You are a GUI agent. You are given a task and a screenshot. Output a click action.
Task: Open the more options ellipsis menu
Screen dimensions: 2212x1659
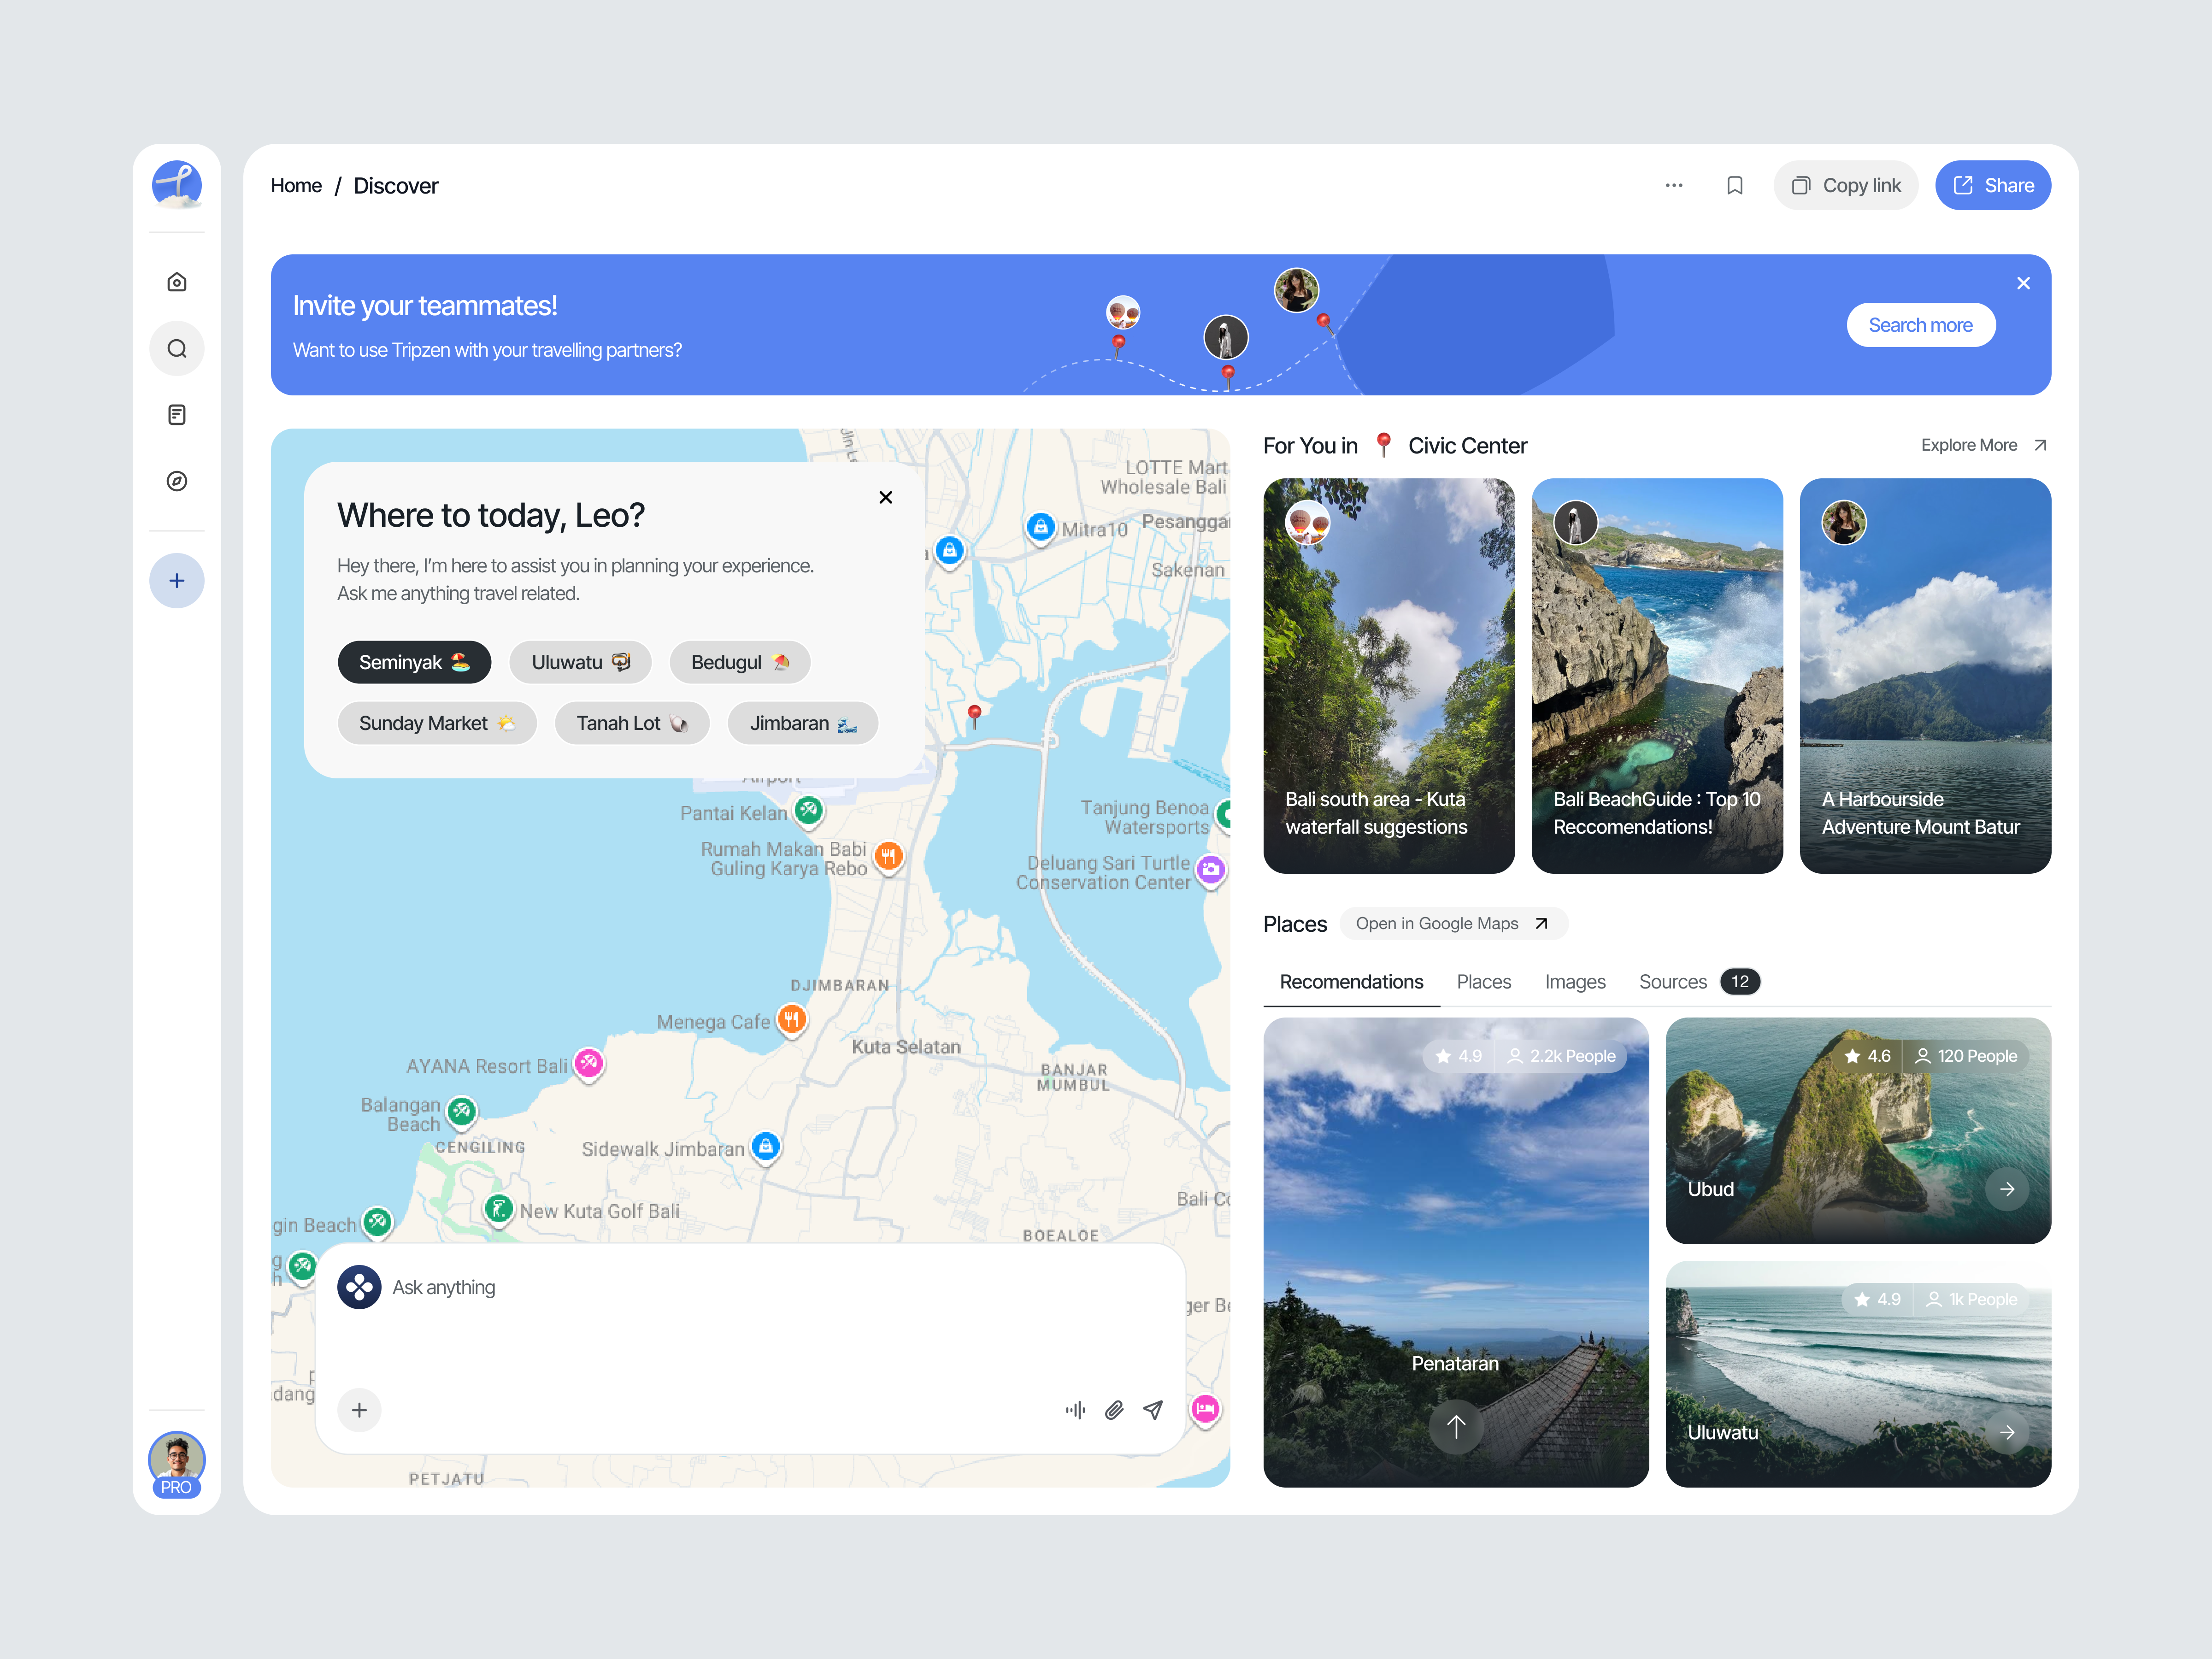1674,185
